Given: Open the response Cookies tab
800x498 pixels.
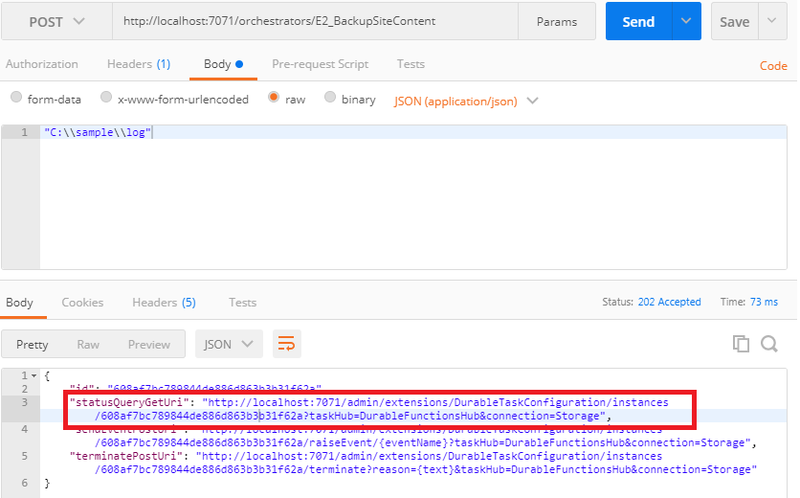Looking at the screenshot, I should pos(82,303).
